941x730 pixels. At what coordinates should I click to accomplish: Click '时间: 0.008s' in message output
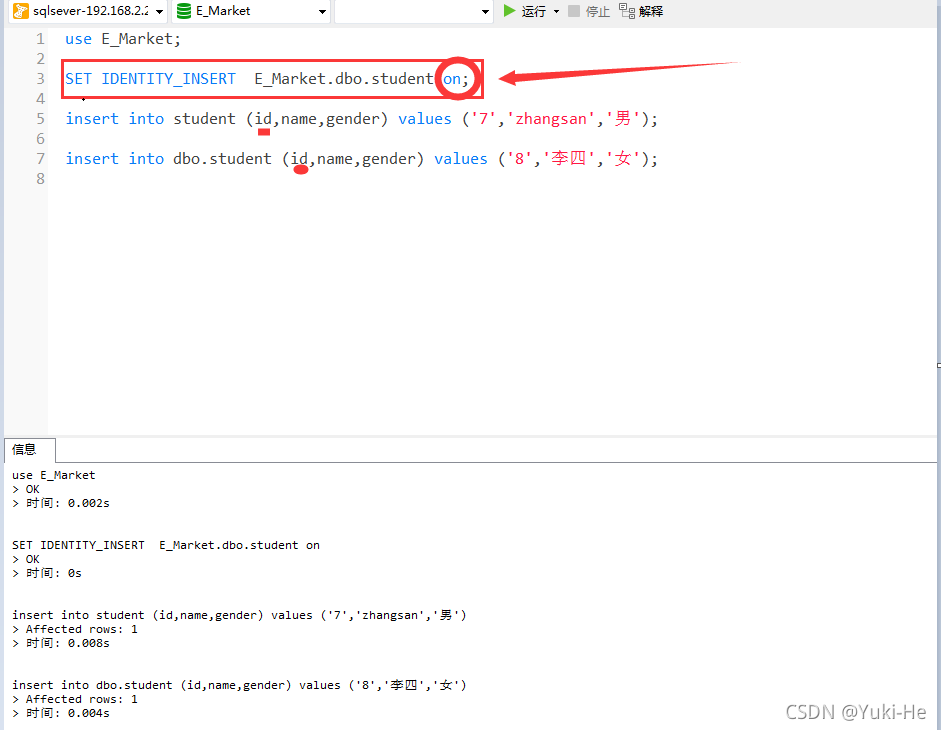(x=67, y=643)
